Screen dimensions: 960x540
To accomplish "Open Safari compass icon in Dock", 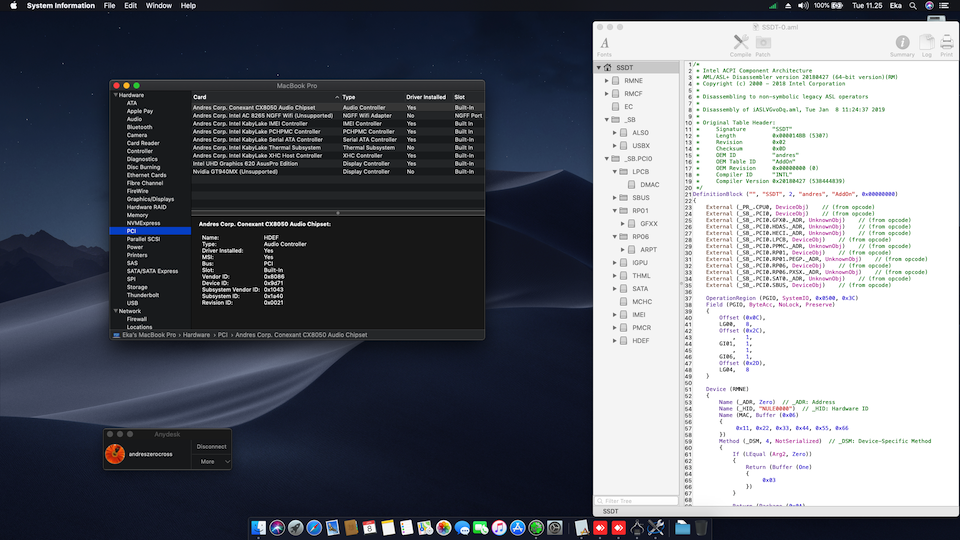I will coord(314,527).
